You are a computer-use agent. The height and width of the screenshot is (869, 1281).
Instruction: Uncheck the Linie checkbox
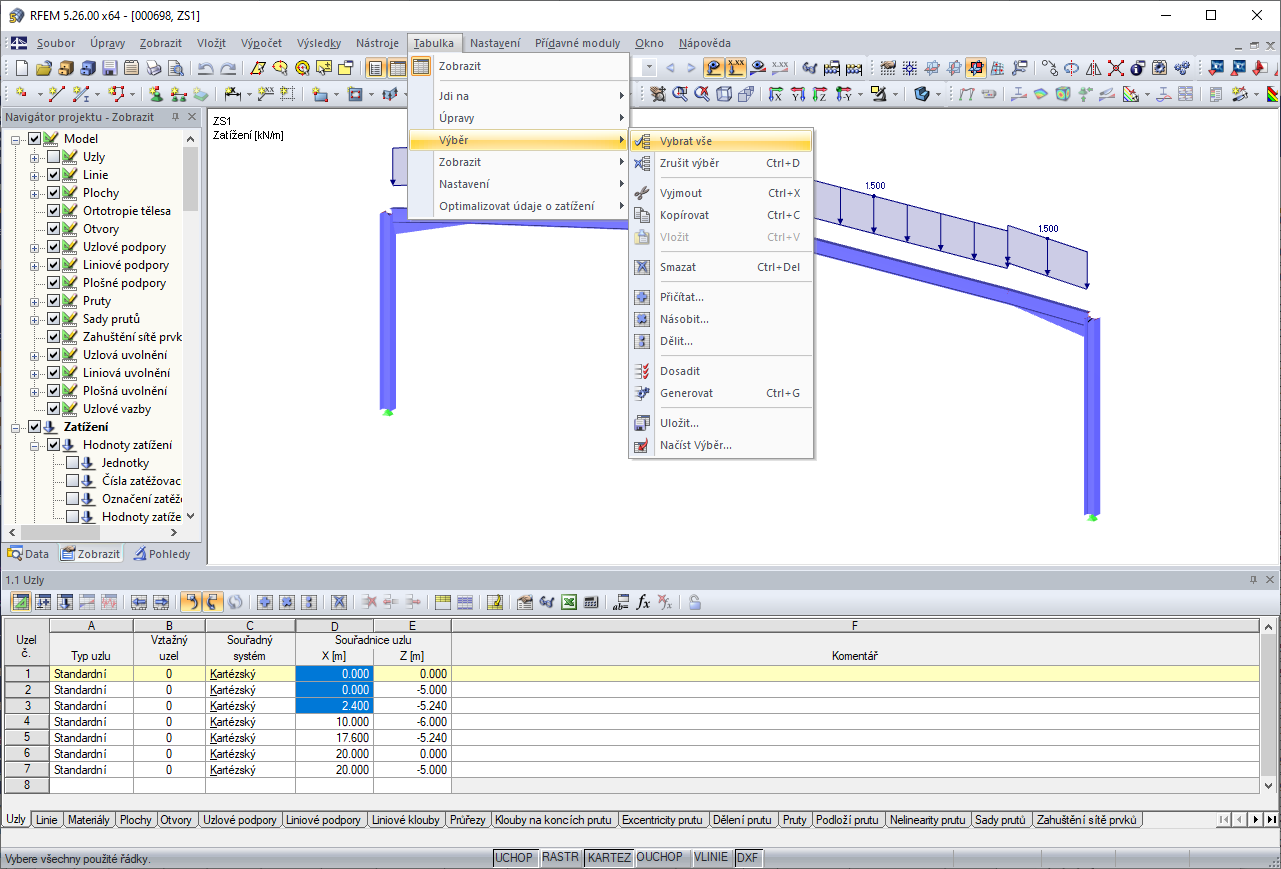(x=54, y=175)
